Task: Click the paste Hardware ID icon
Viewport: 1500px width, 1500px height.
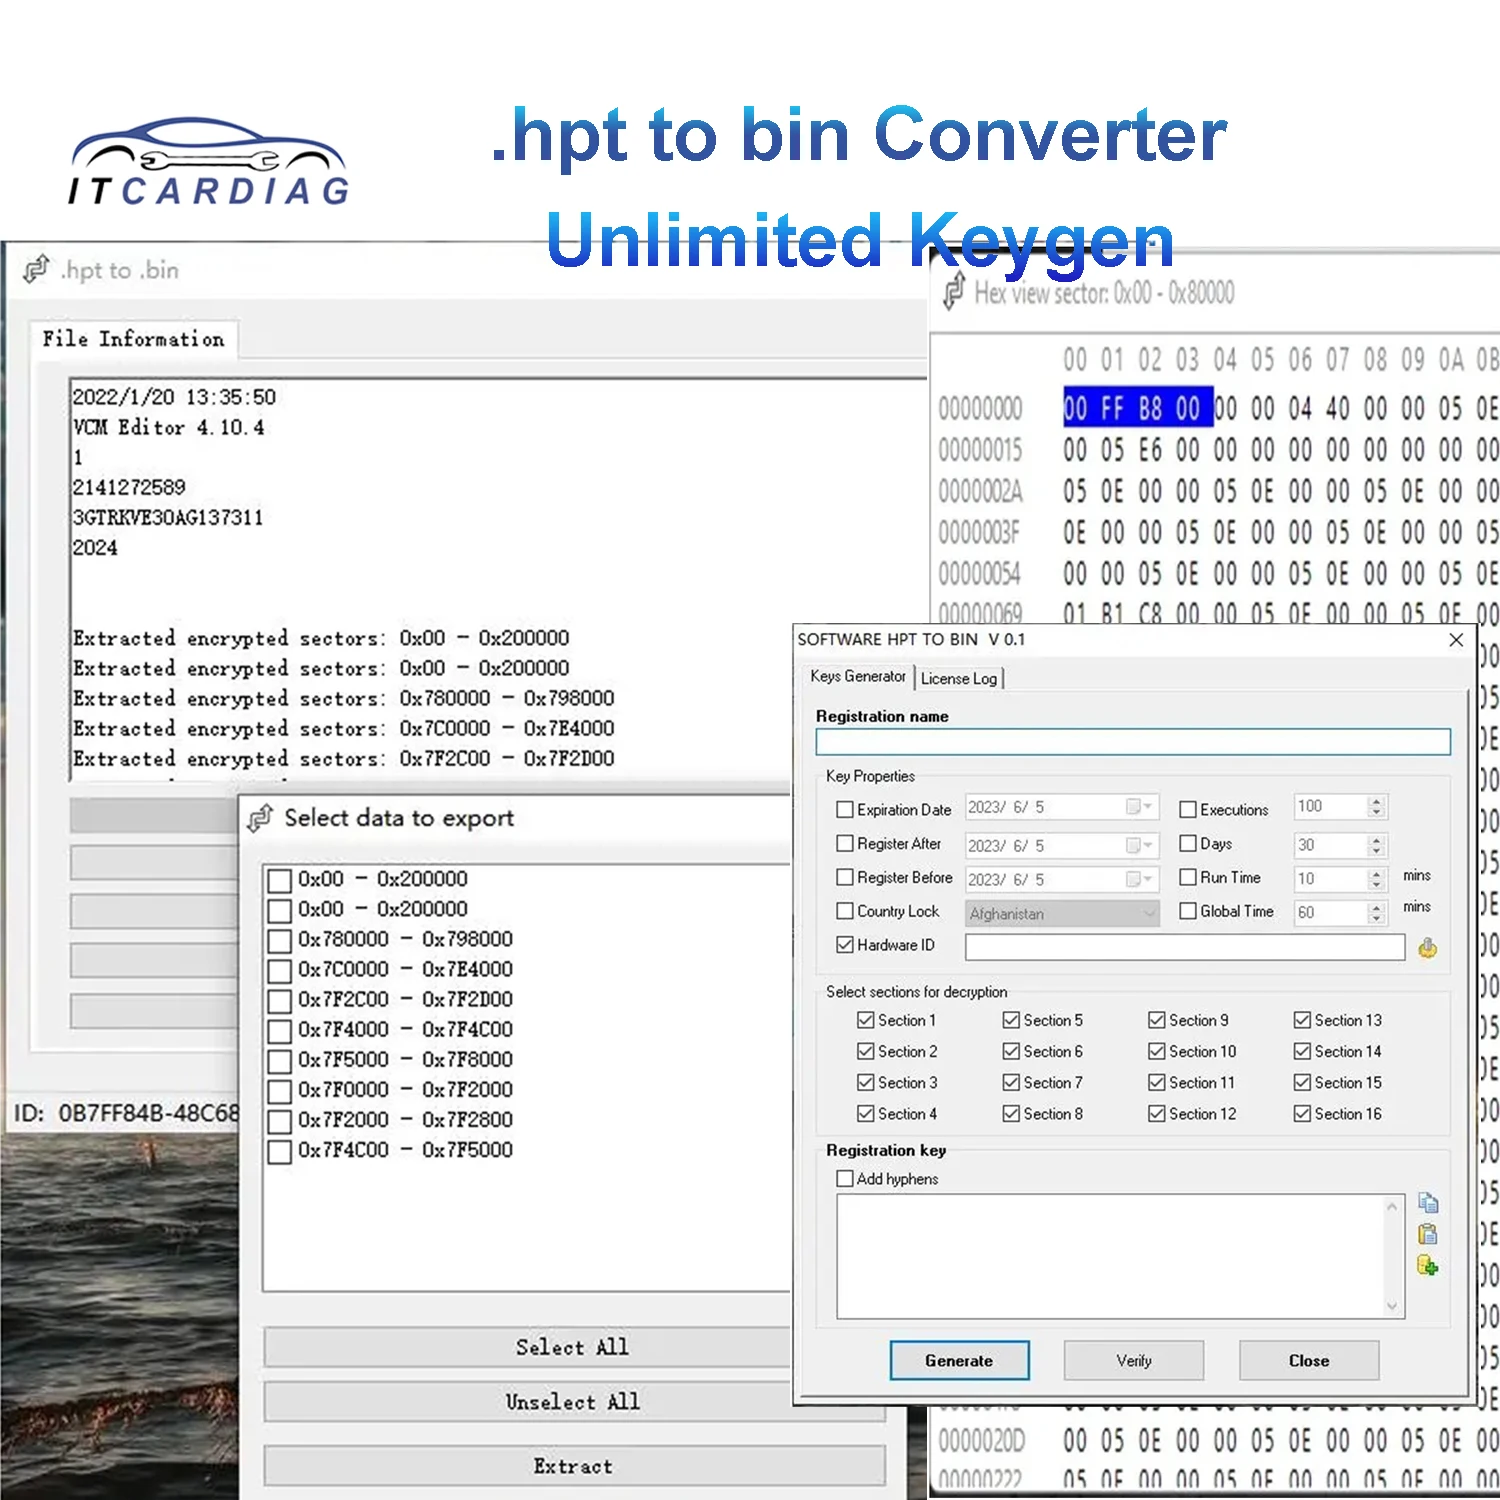Action: [1427, 947]
